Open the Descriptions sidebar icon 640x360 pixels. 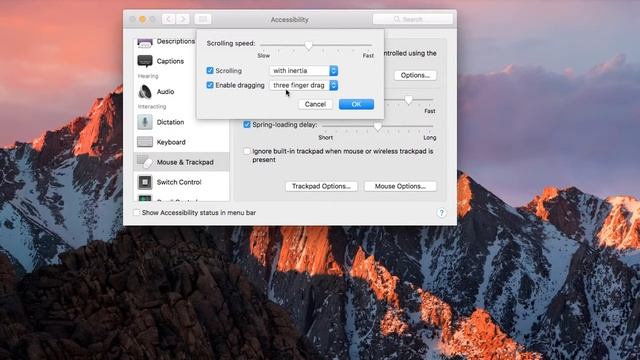pyautogui.click(x=144, y=42)
